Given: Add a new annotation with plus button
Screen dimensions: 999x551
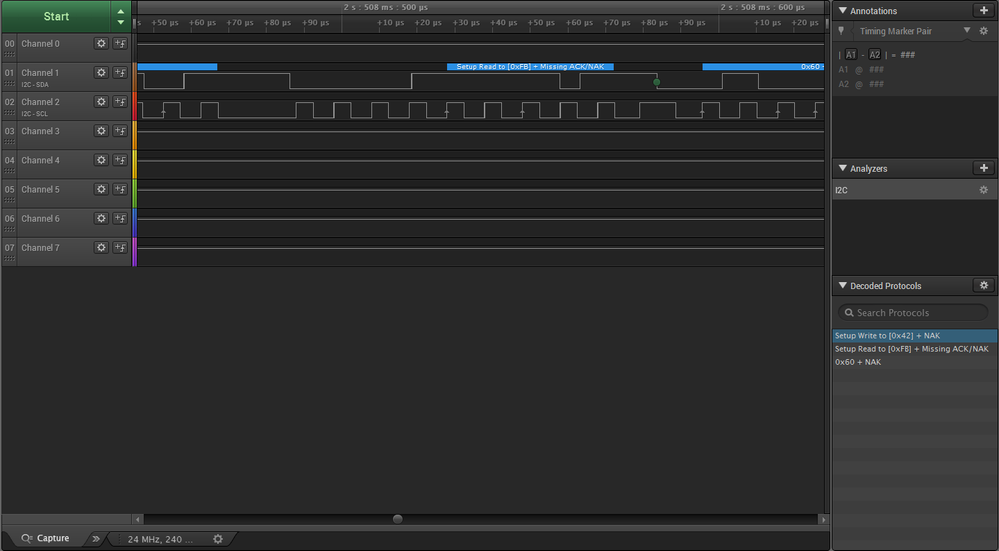Looking at the screenshot, I should point(984,10).
